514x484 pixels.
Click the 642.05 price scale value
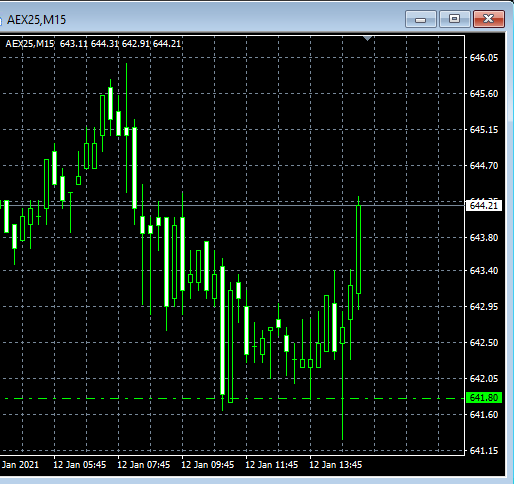(484, 379)
